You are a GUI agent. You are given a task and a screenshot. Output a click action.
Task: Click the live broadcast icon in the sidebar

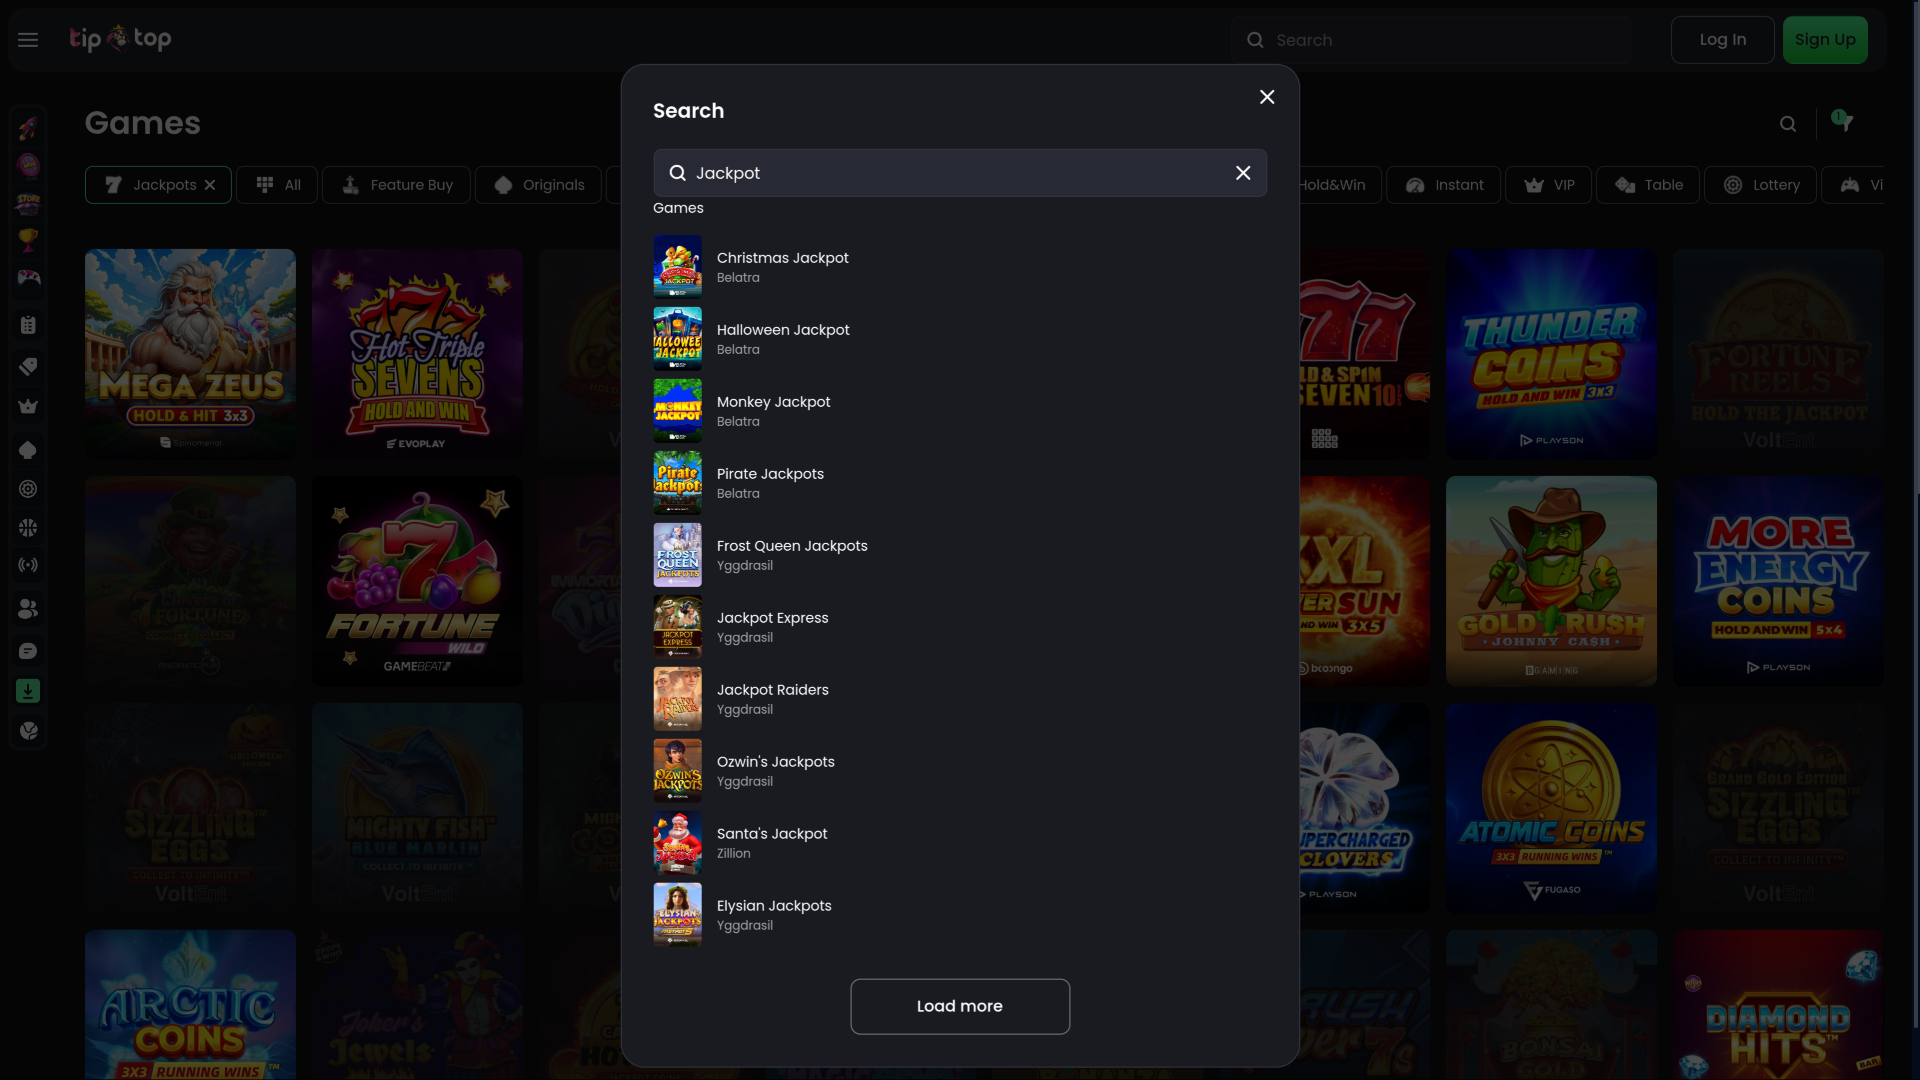pos(28,565)
